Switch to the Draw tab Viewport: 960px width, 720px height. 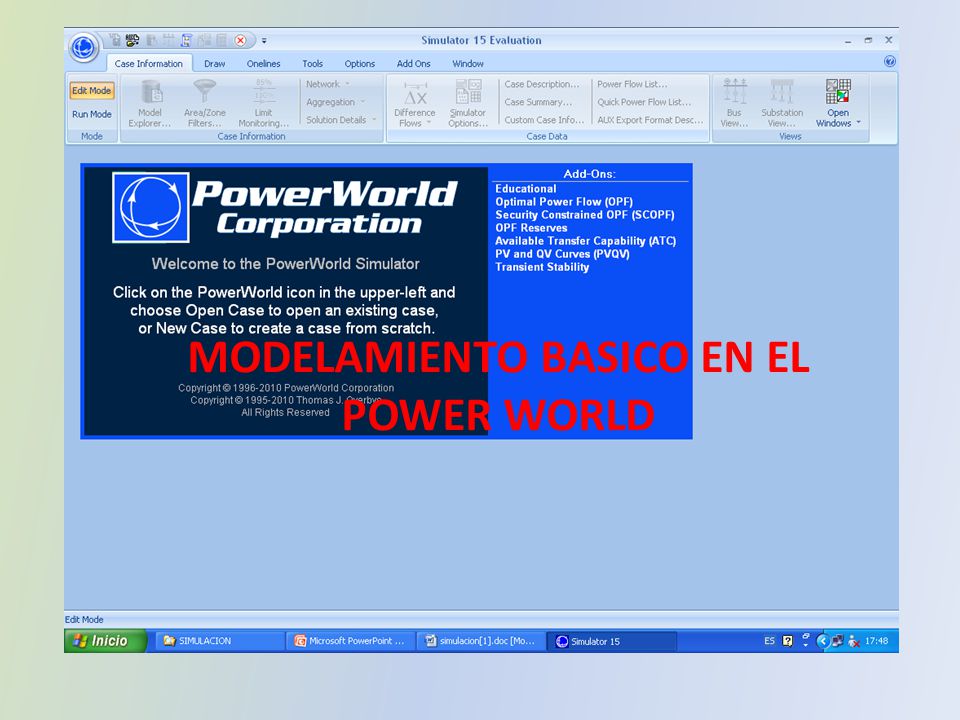pyautogui.click(x=214, y=64)
